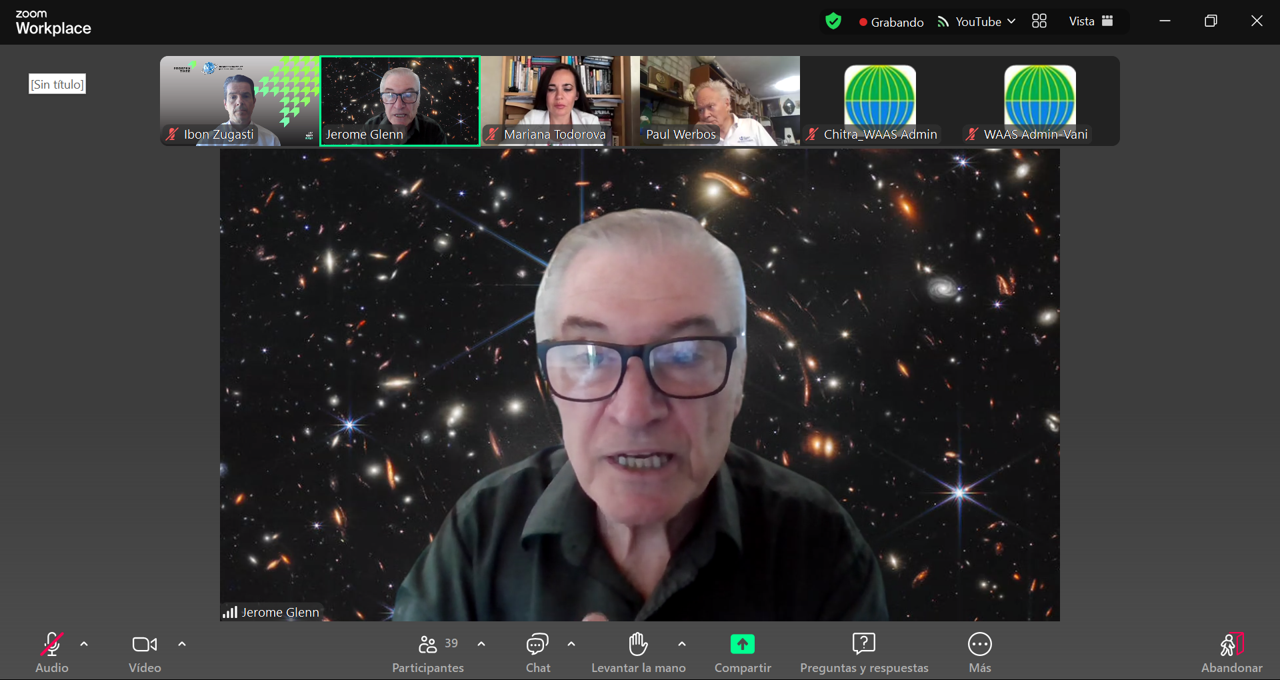Unmute the microphone via Audio button

(51, 645)
